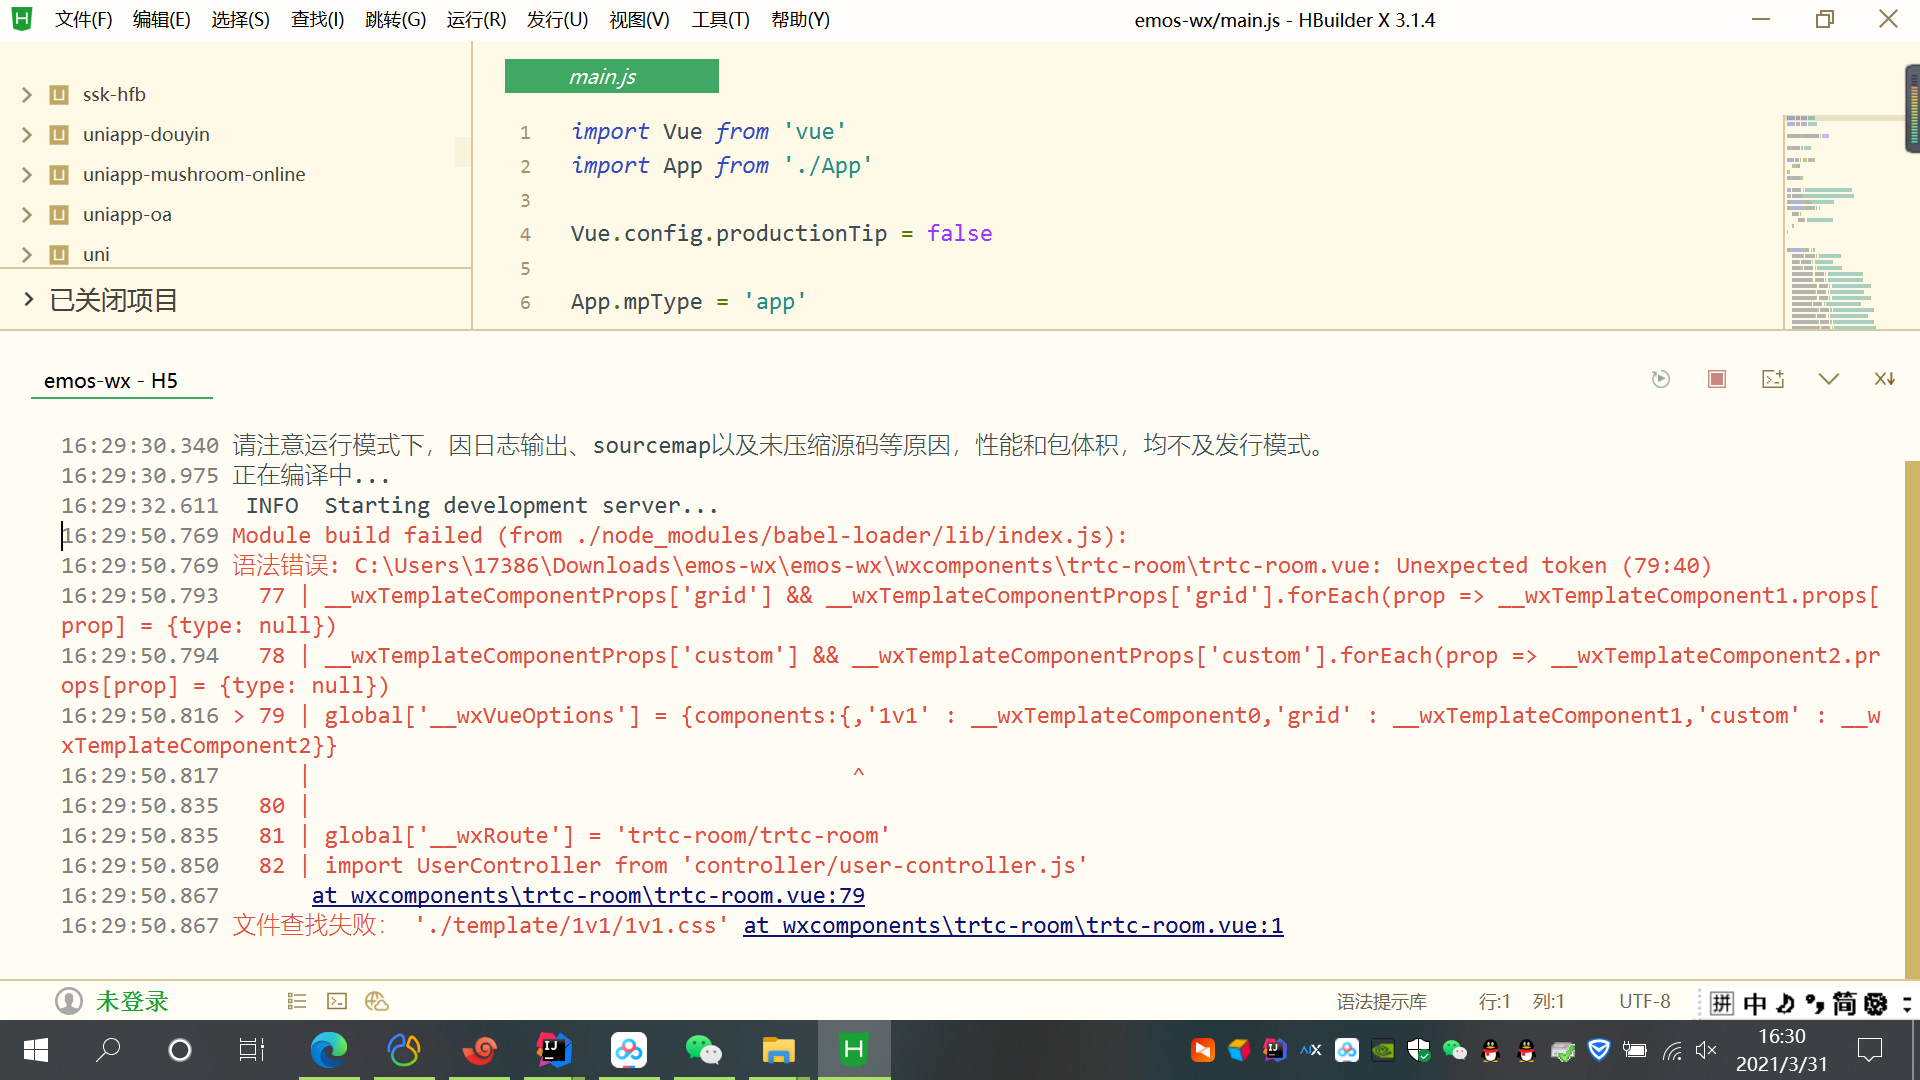Open Baidu Netdisk from the taskbar

tap(629, 1049)
